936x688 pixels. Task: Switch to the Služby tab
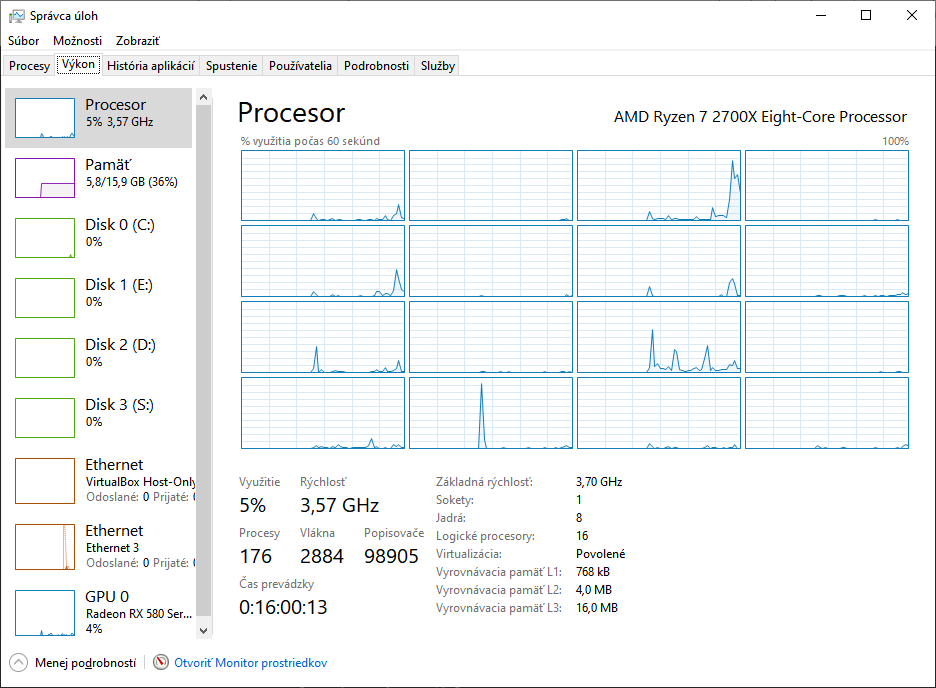[438, 66]
